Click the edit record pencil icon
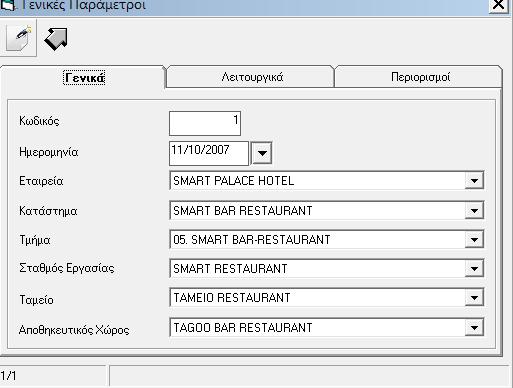 click(x=18, y=38)
